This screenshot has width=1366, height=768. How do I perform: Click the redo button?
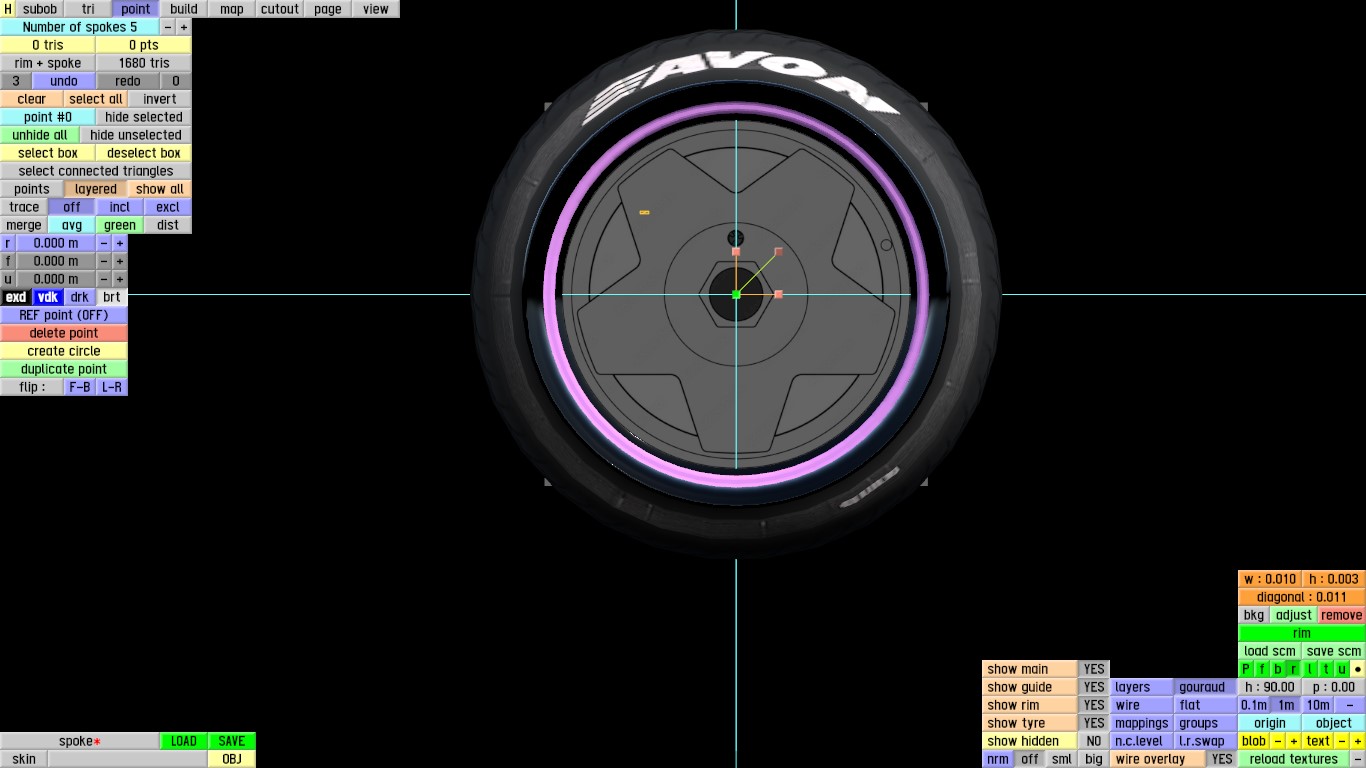tap(128, 81)
